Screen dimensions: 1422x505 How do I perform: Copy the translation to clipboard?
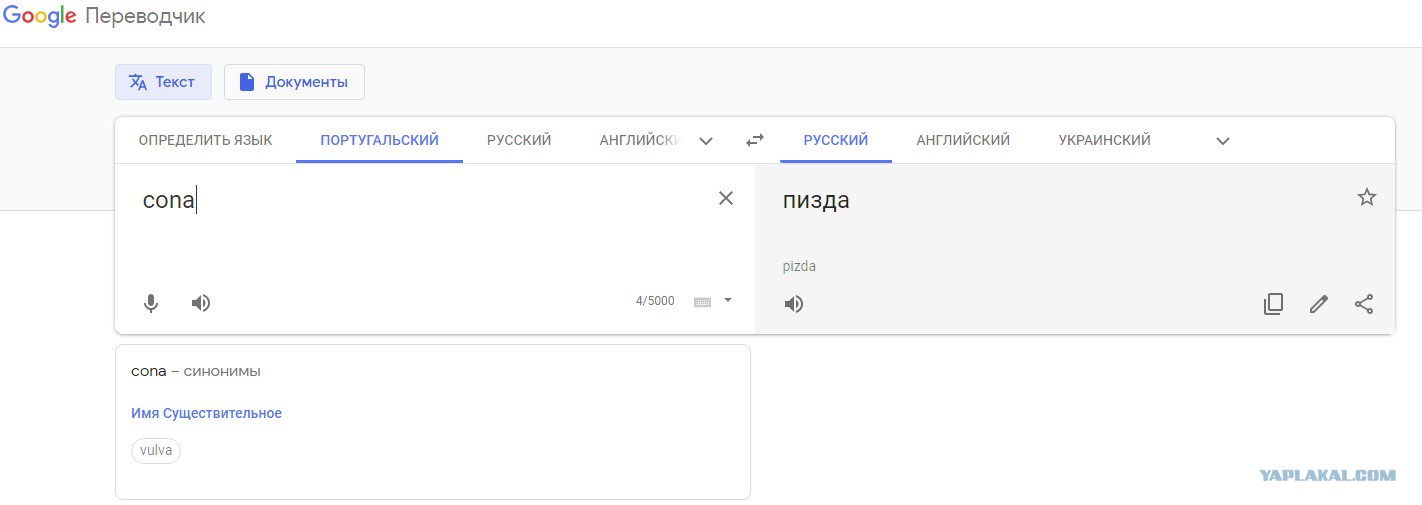(1273, 304)
